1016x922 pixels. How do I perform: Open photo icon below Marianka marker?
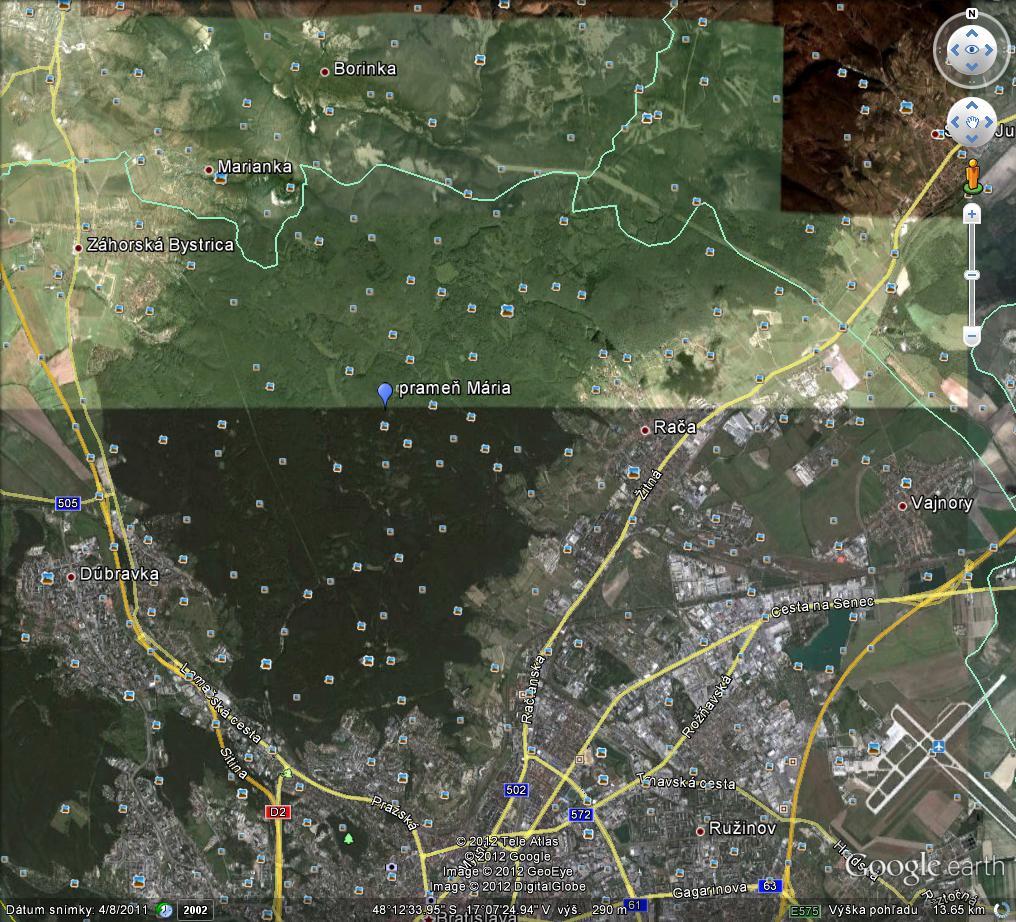pos(220,179)
